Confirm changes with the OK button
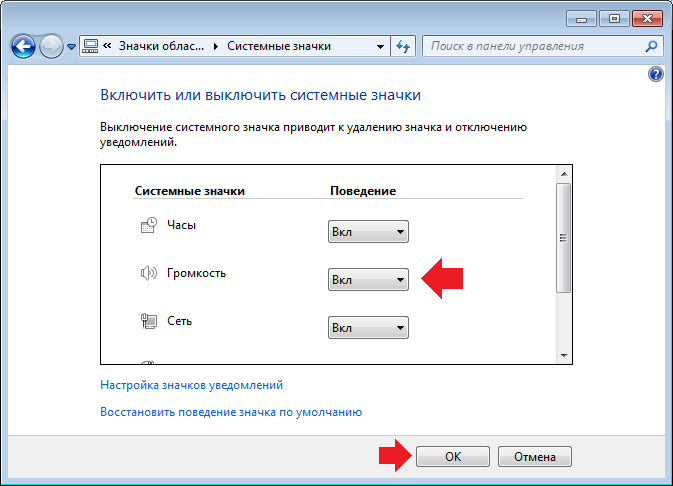The image size is (673, 486). [453, 456]
